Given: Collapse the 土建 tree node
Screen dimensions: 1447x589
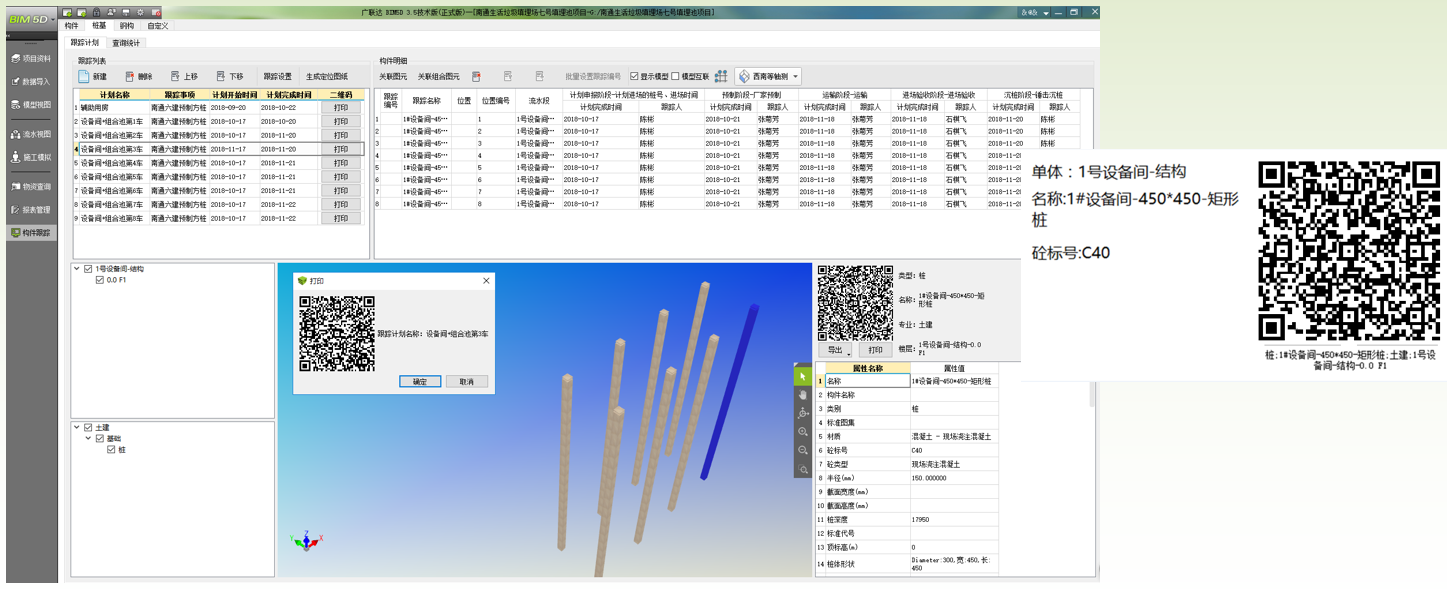Looking at the screenshot, I should [x=77, y=428].
